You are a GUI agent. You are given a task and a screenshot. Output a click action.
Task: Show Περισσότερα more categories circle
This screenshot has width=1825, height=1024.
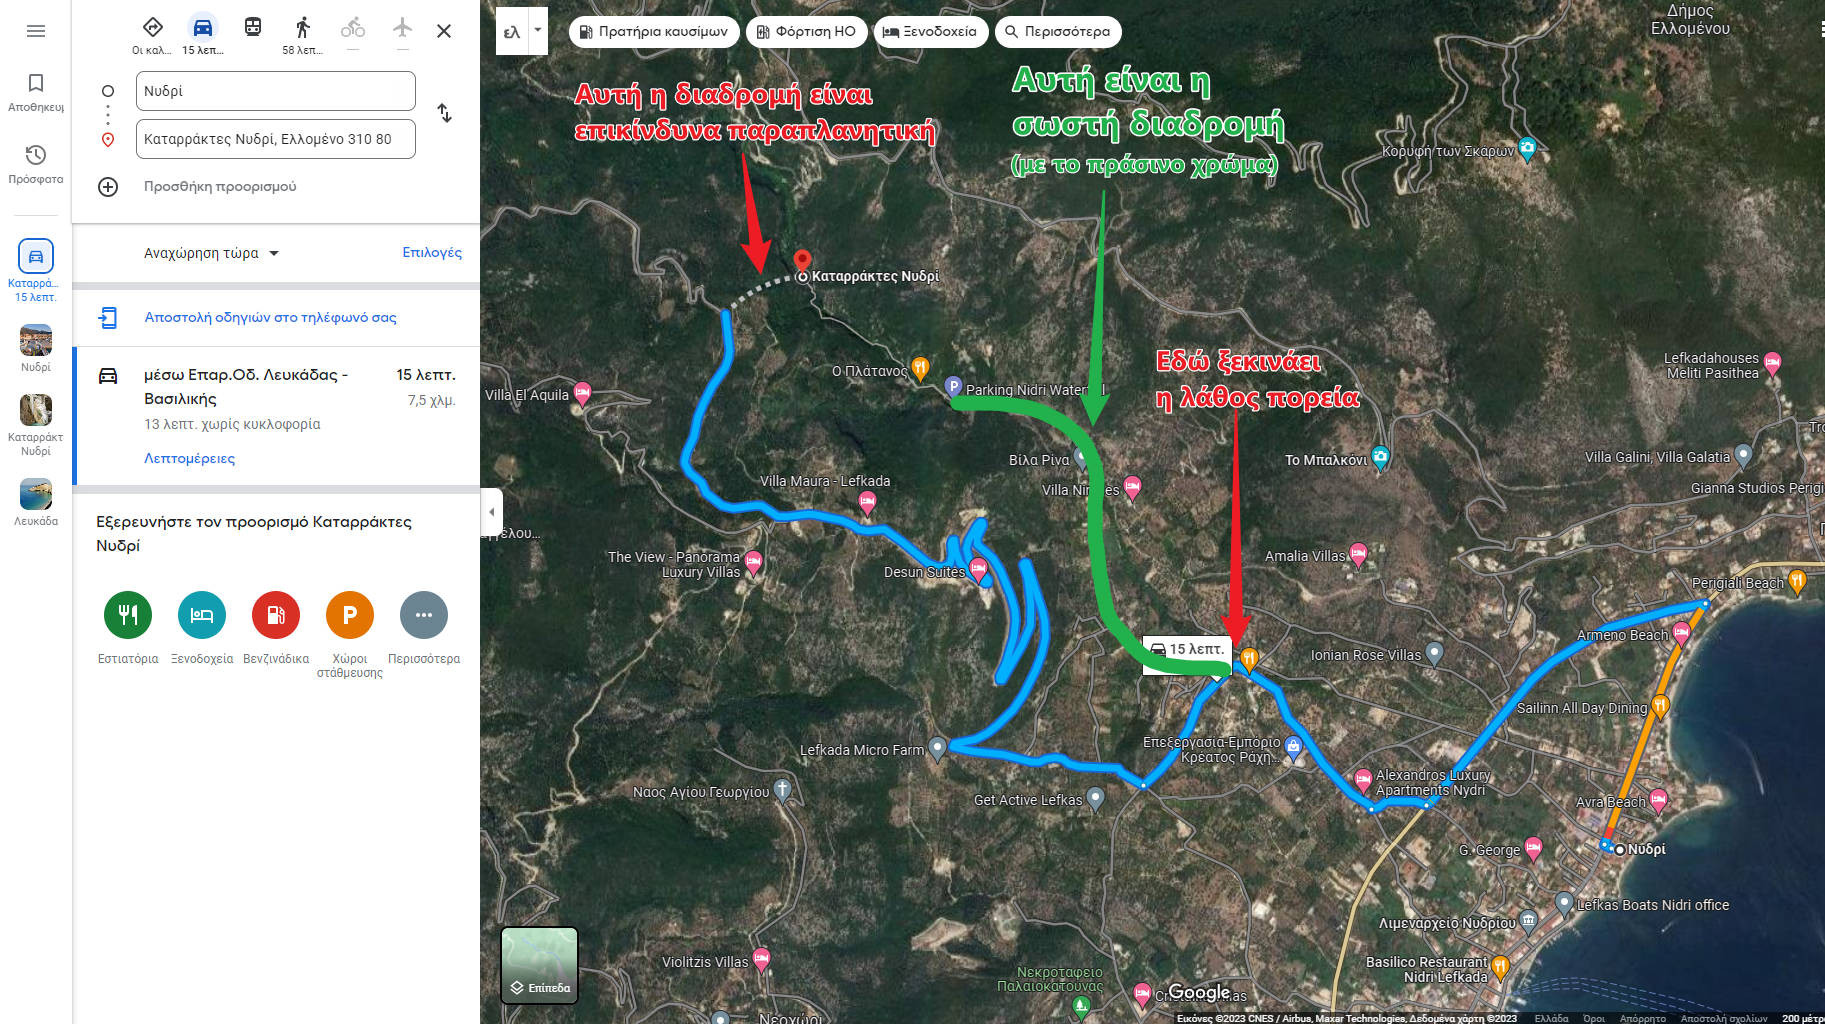(x=424, y=615)
